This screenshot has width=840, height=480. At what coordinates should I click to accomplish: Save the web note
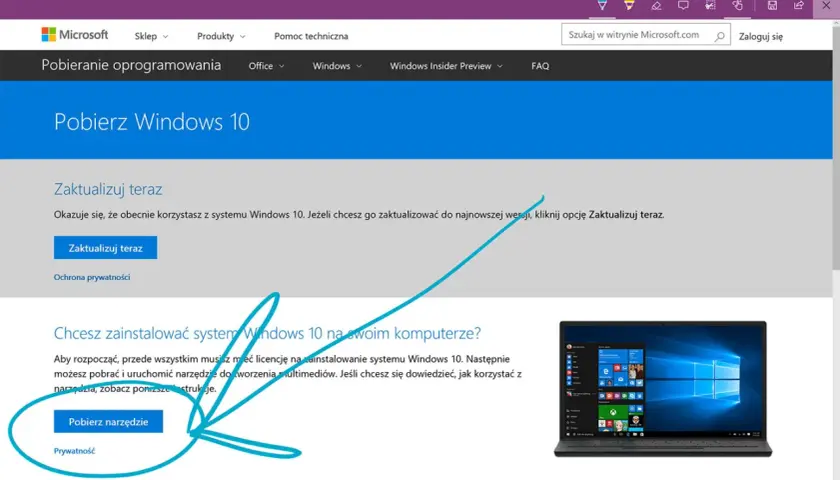pos(772,6)
